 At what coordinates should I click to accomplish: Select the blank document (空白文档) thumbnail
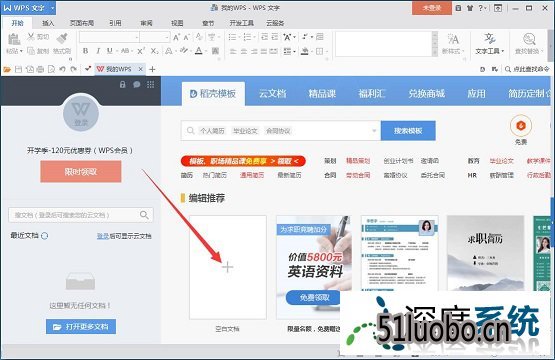(x=228, y=267)
